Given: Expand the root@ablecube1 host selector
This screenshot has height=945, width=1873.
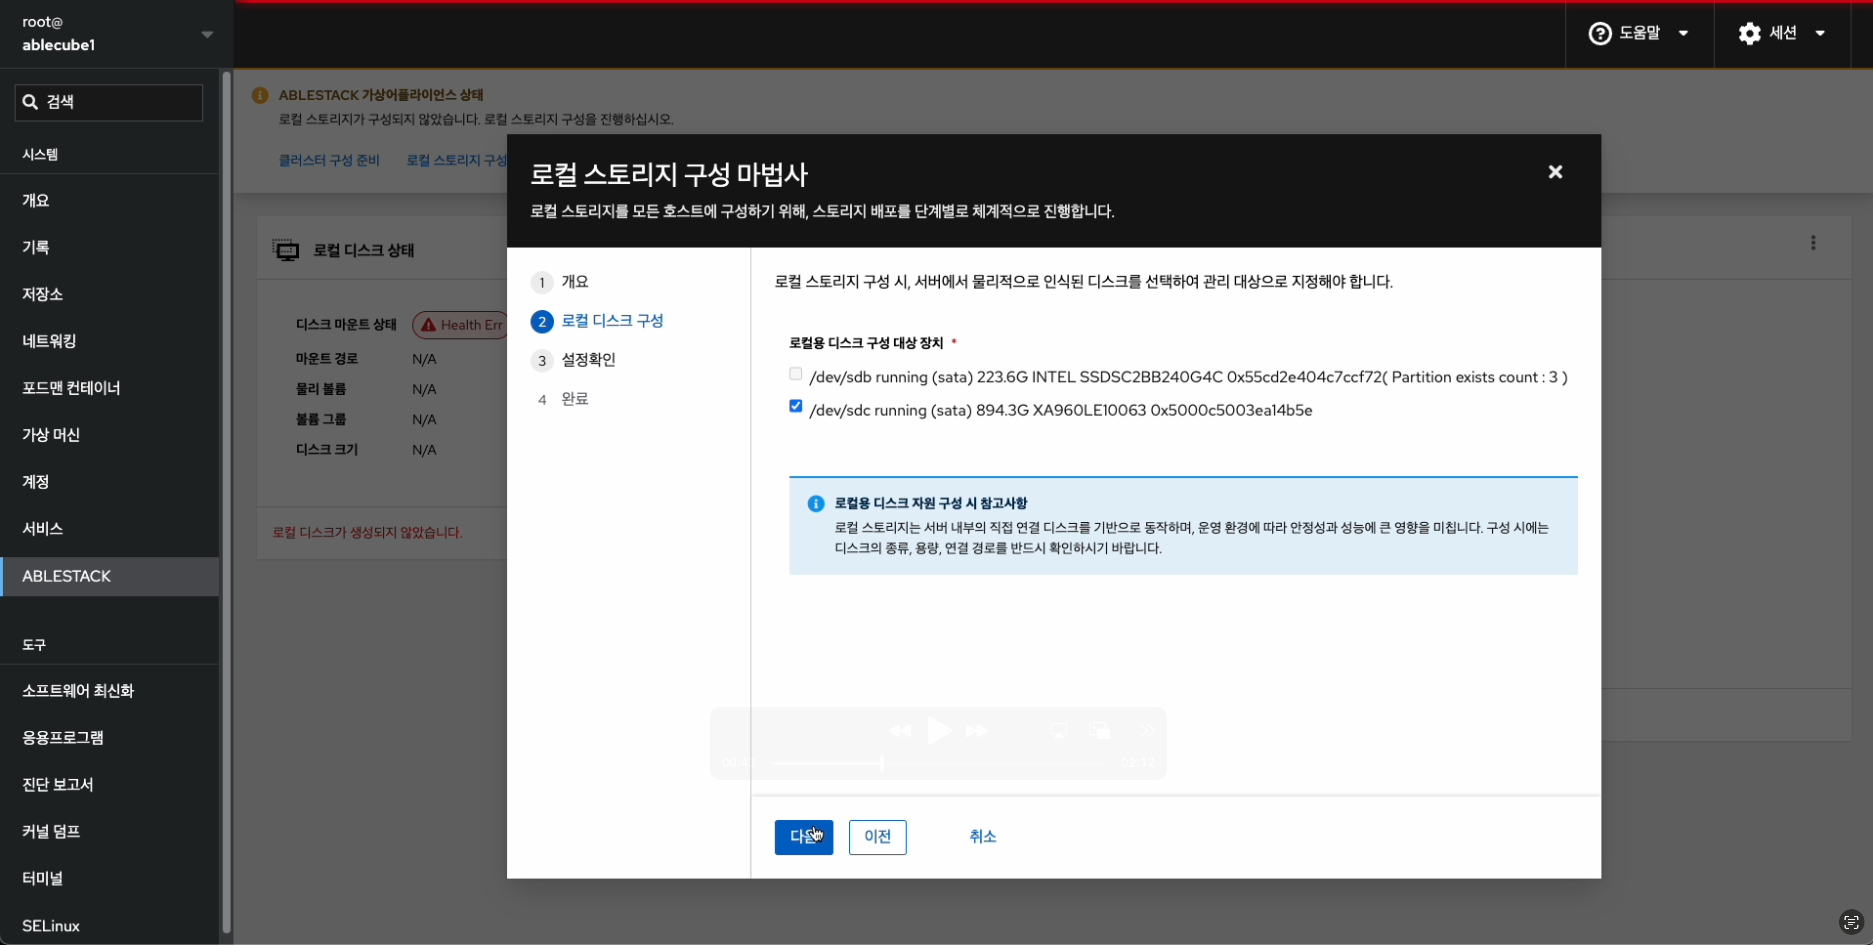Looking at the screenshot, I should pyautogui.click(x=207, y=34).
